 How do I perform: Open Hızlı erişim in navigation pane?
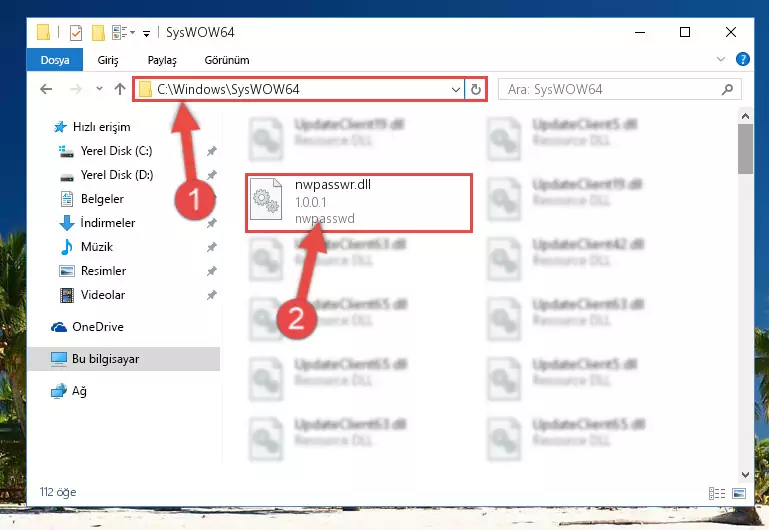coord(102,127)
